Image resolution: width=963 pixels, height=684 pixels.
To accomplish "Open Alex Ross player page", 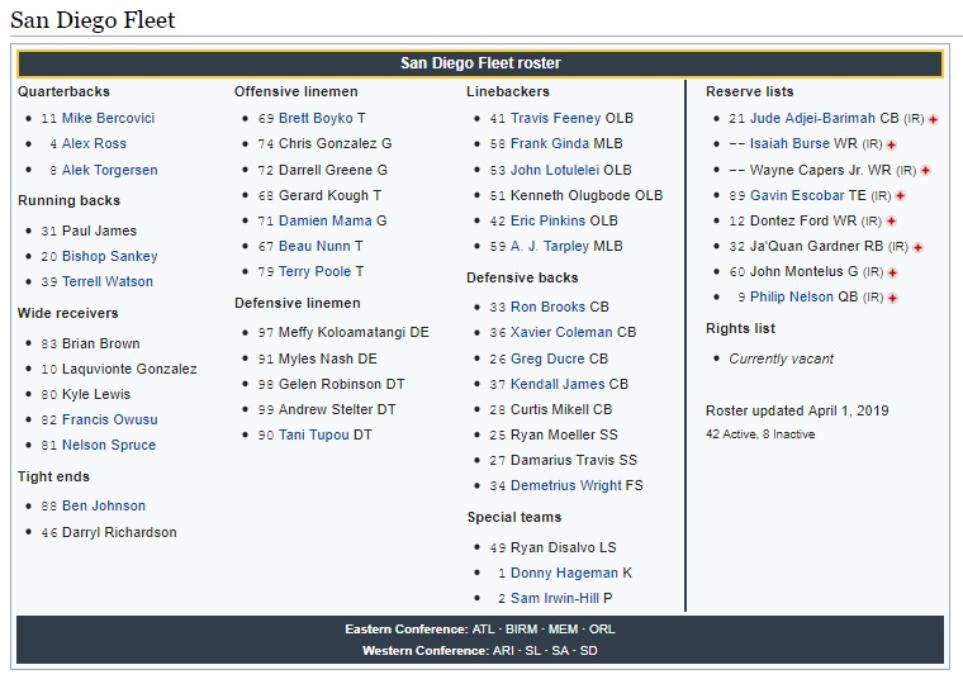I will 94,144.
